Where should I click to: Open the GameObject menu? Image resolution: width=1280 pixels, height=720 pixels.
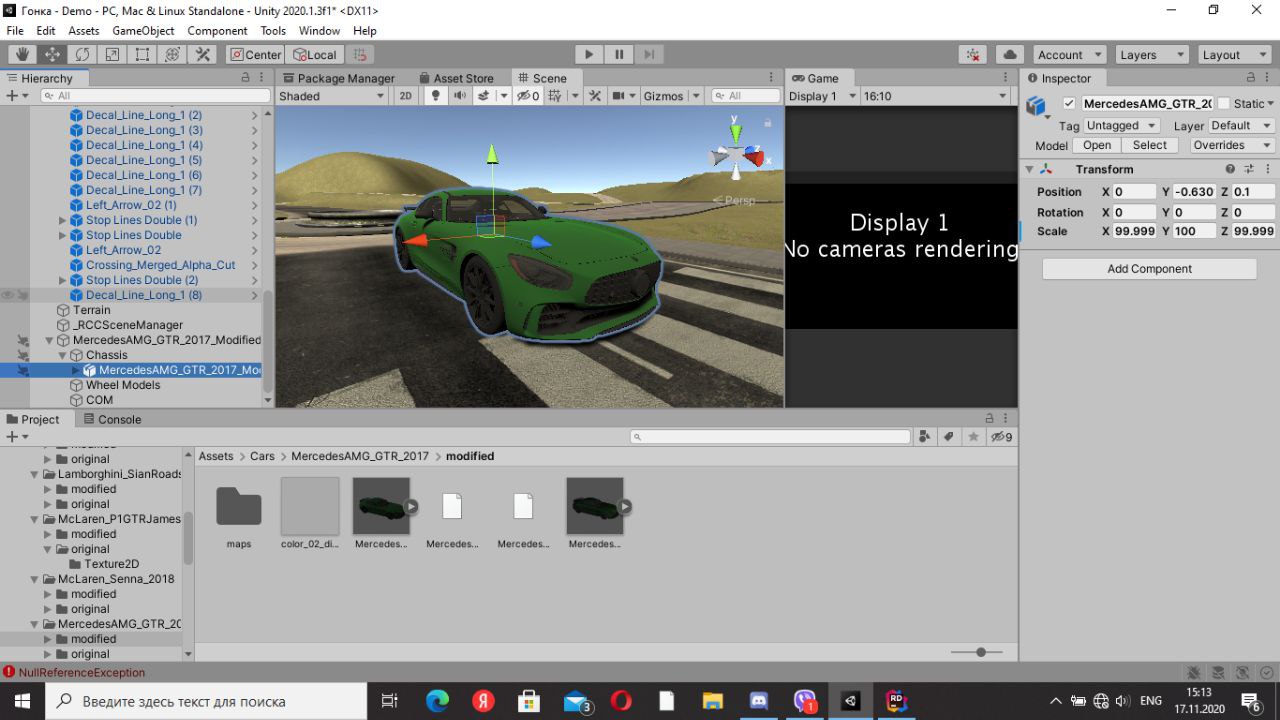click(x=143, y=31)
